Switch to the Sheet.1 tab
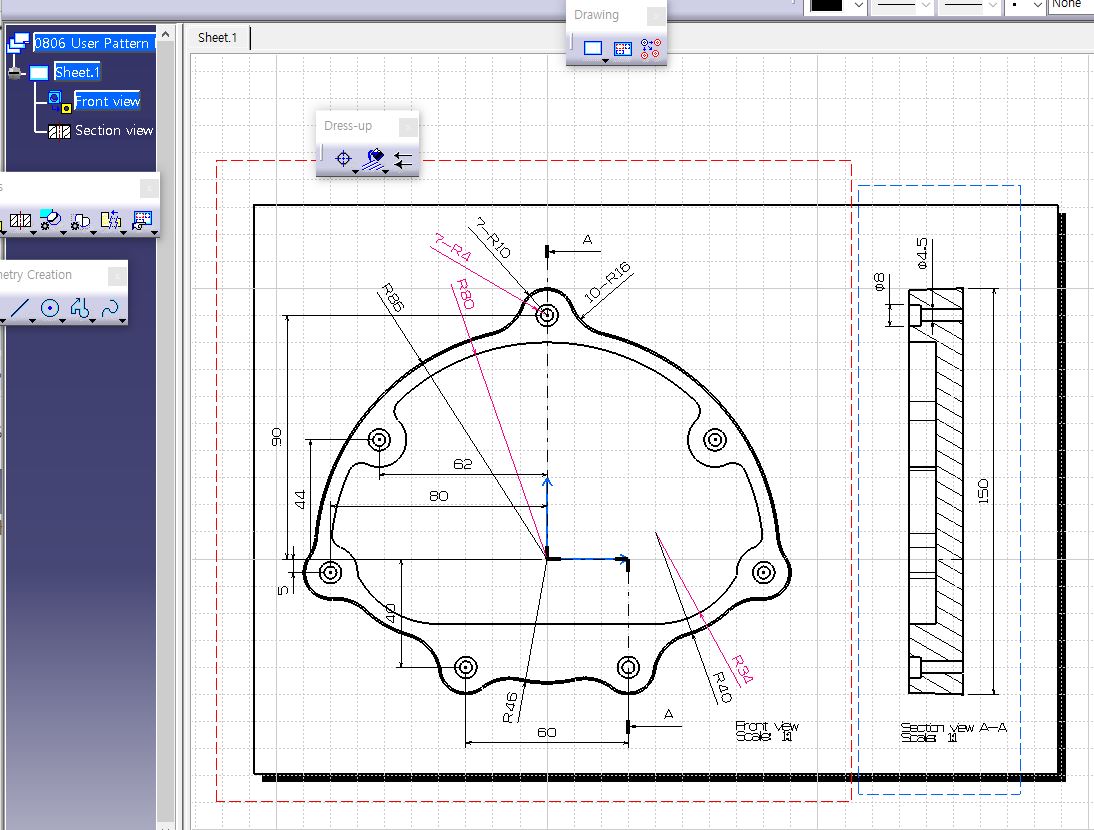1094x830 pixels. pos(218,38)
